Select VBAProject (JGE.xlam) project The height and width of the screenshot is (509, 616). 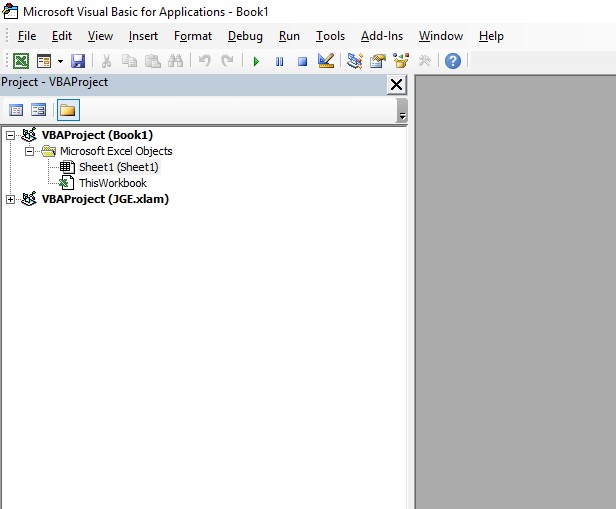[x=105, y=199]
